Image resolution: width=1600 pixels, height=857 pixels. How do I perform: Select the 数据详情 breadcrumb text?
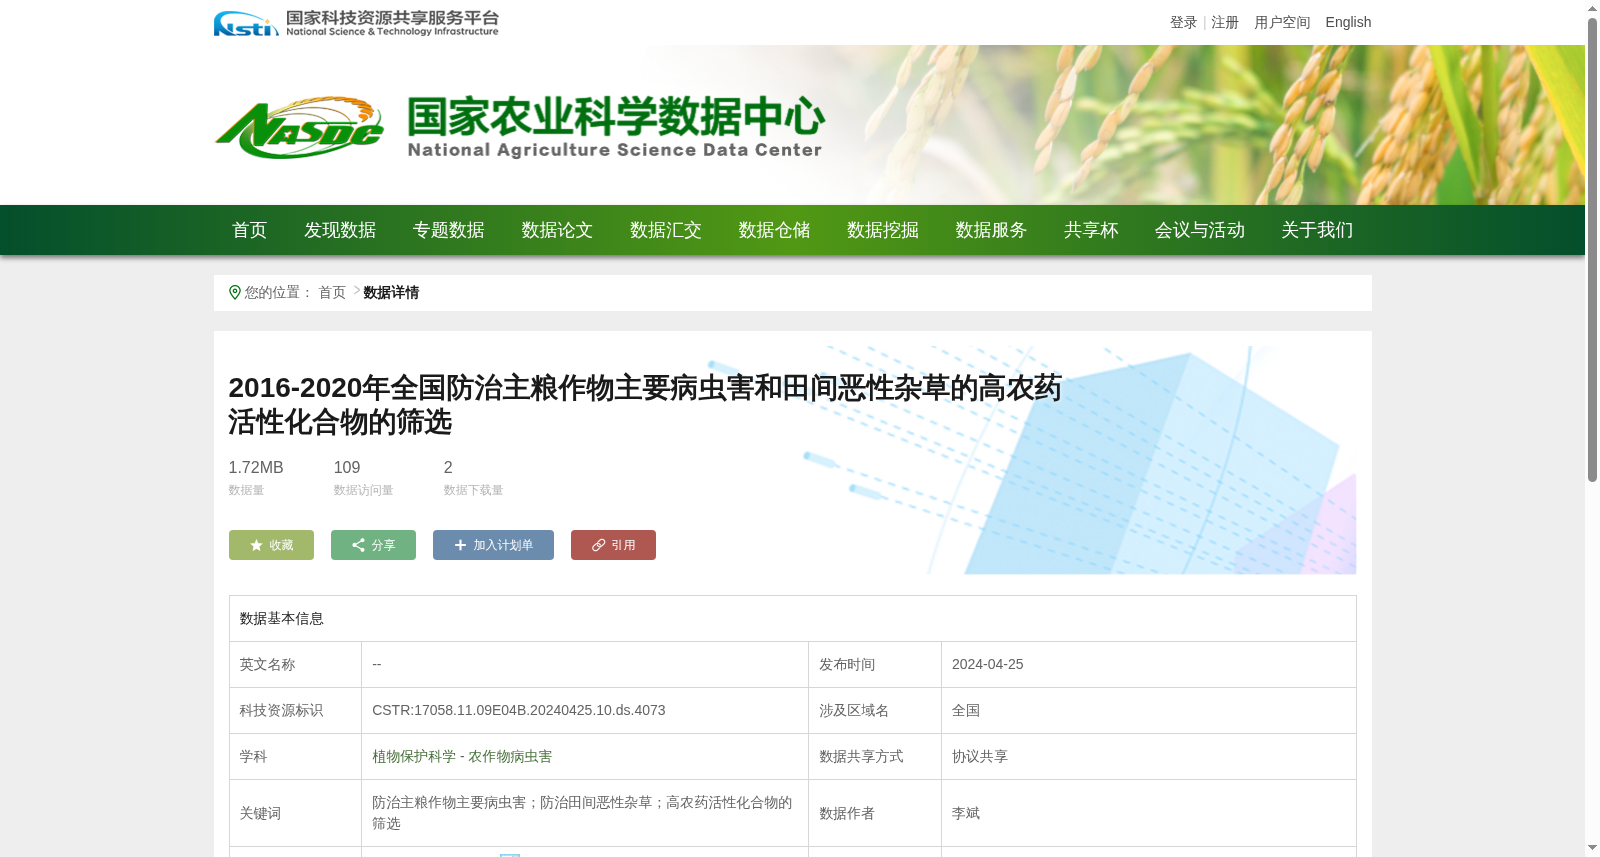tap(391, 292)
